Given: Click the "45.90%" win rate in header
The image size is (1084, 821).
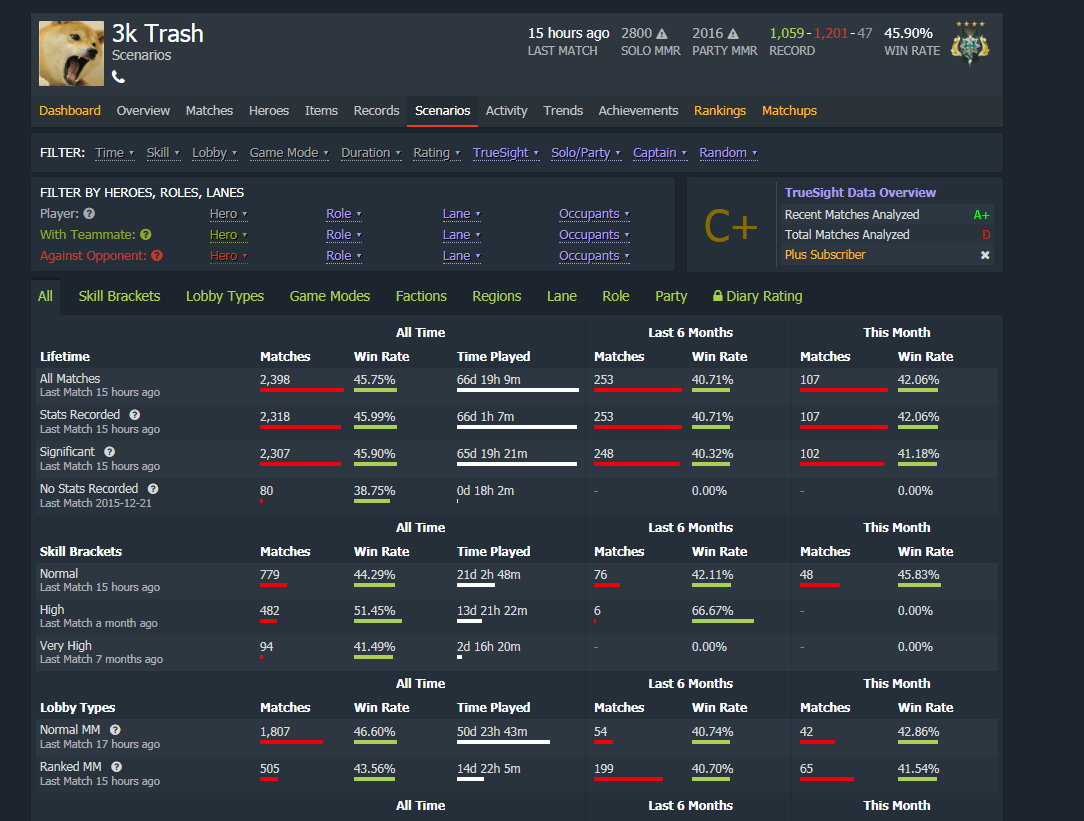Looking at the screenshot, I should click(x=908, y=33).
